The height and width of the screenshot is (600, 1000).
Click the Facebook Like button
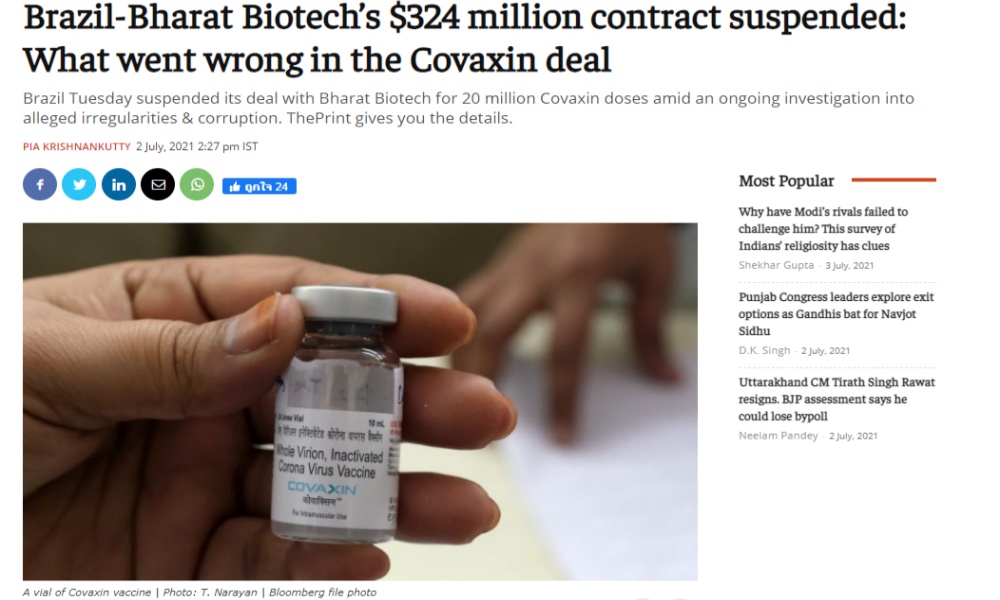(259, 186)
